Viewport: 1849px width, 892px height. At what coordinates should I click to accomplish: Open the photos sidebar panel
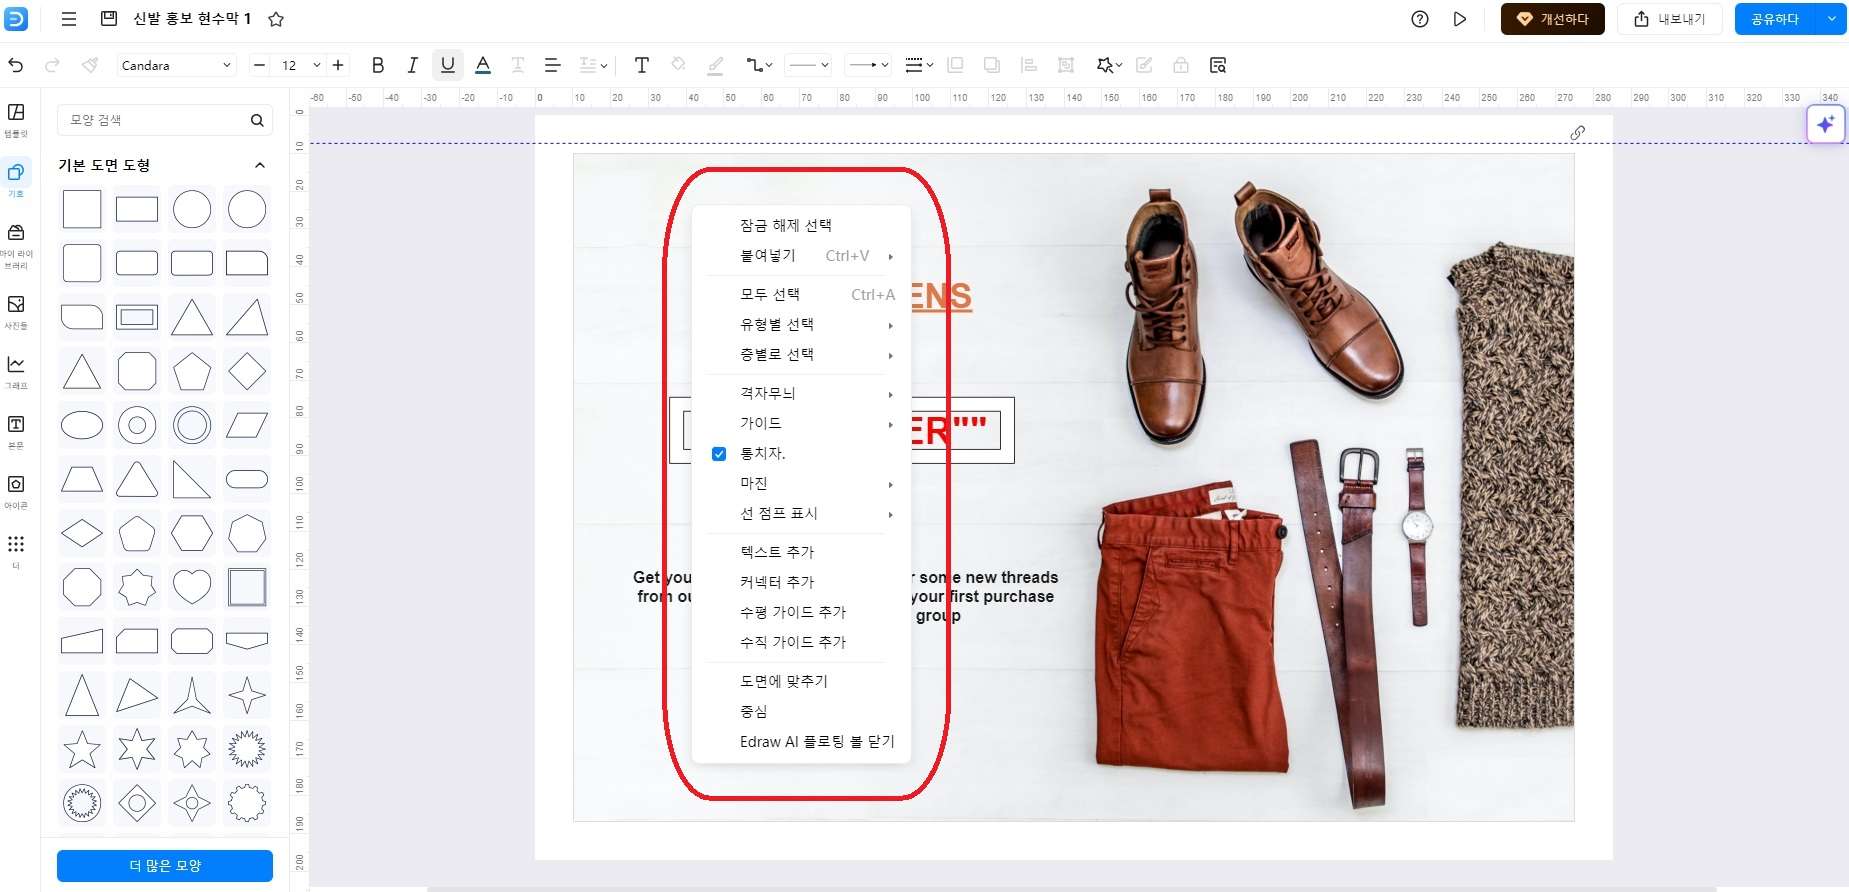[16, 311]
